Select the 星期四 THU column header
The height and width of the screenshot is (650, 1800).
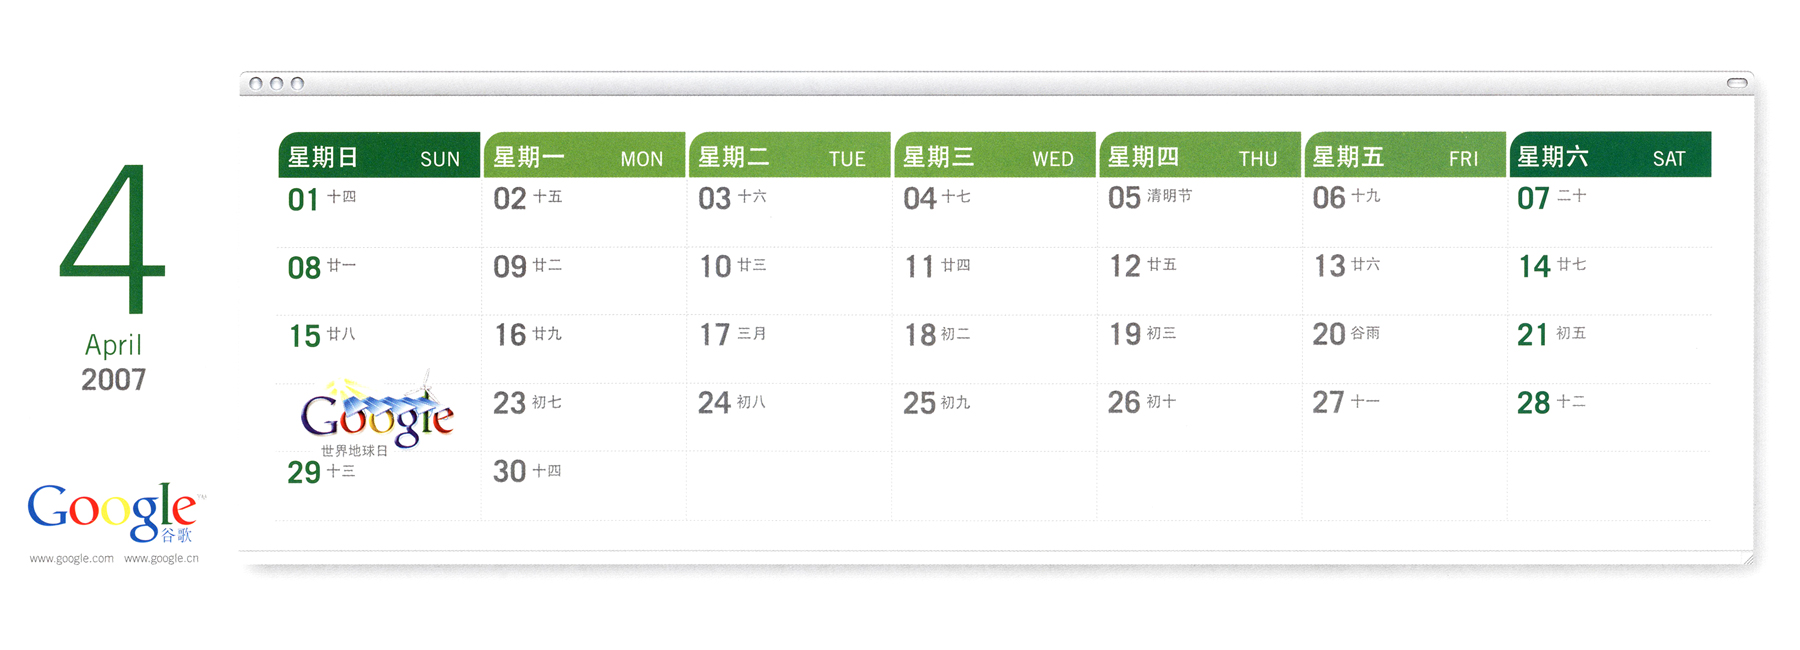click(1200, 155)
